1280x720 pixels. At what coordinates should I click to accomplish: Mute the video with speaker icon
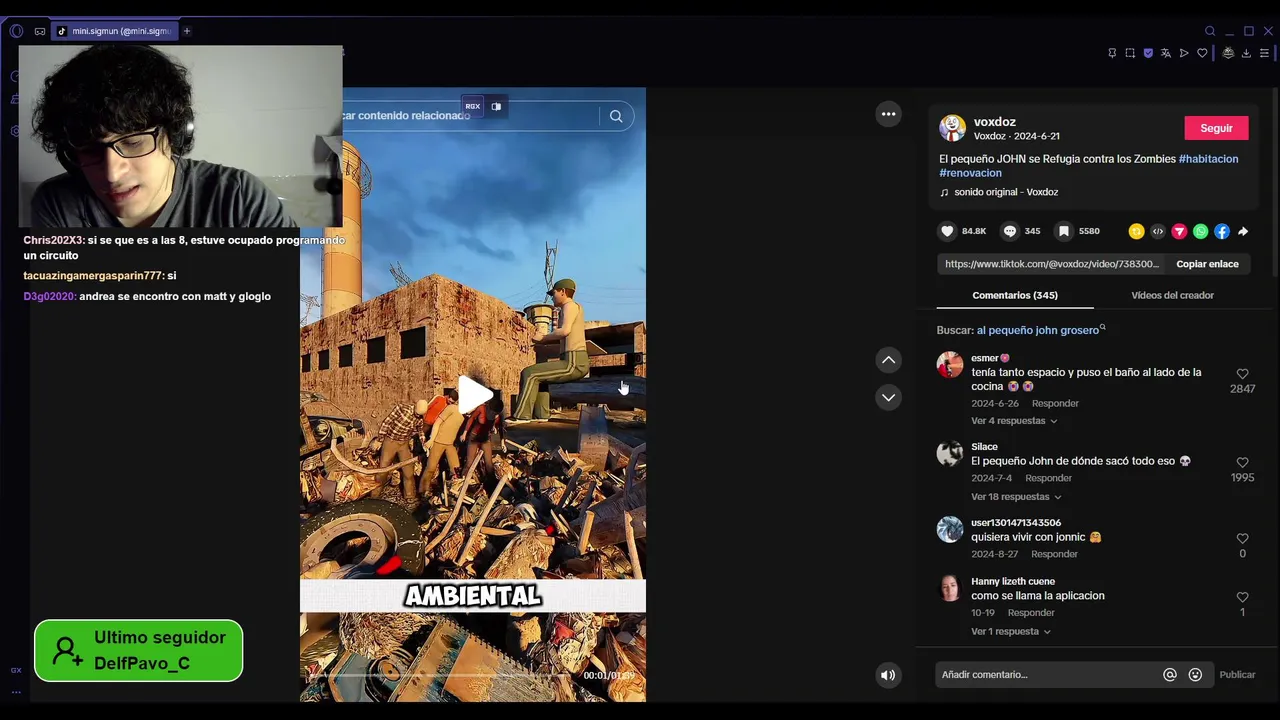tap(888, 675)
